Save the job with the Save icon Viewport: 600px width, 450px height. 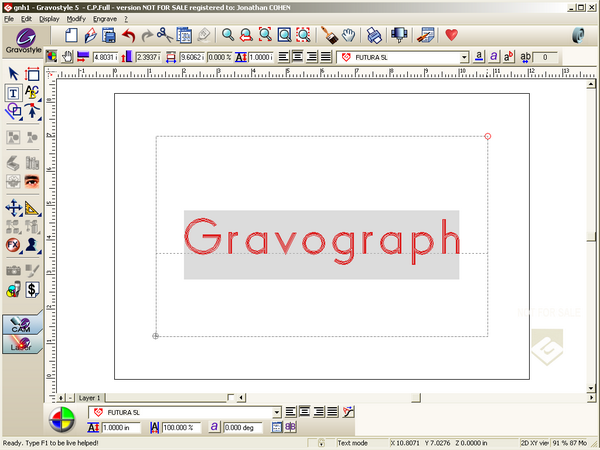[109, 36]
